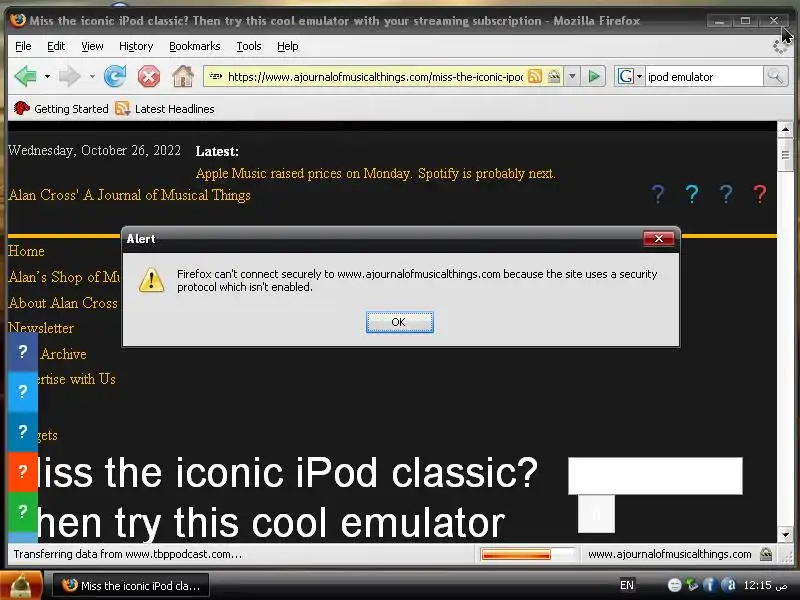This screenshot has width=800, height=600.
Task: Click the vertical scrollbar up arrow
Action: click(x=785, y=129)
